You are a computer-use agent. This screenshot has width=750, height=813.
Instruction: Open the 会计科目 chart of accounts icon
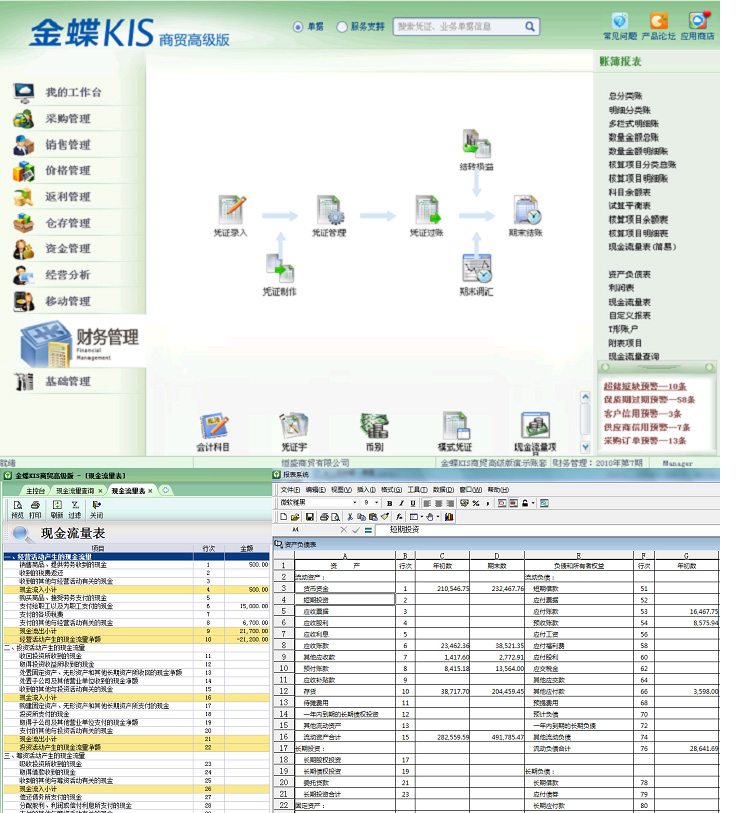tap(214, 426)
